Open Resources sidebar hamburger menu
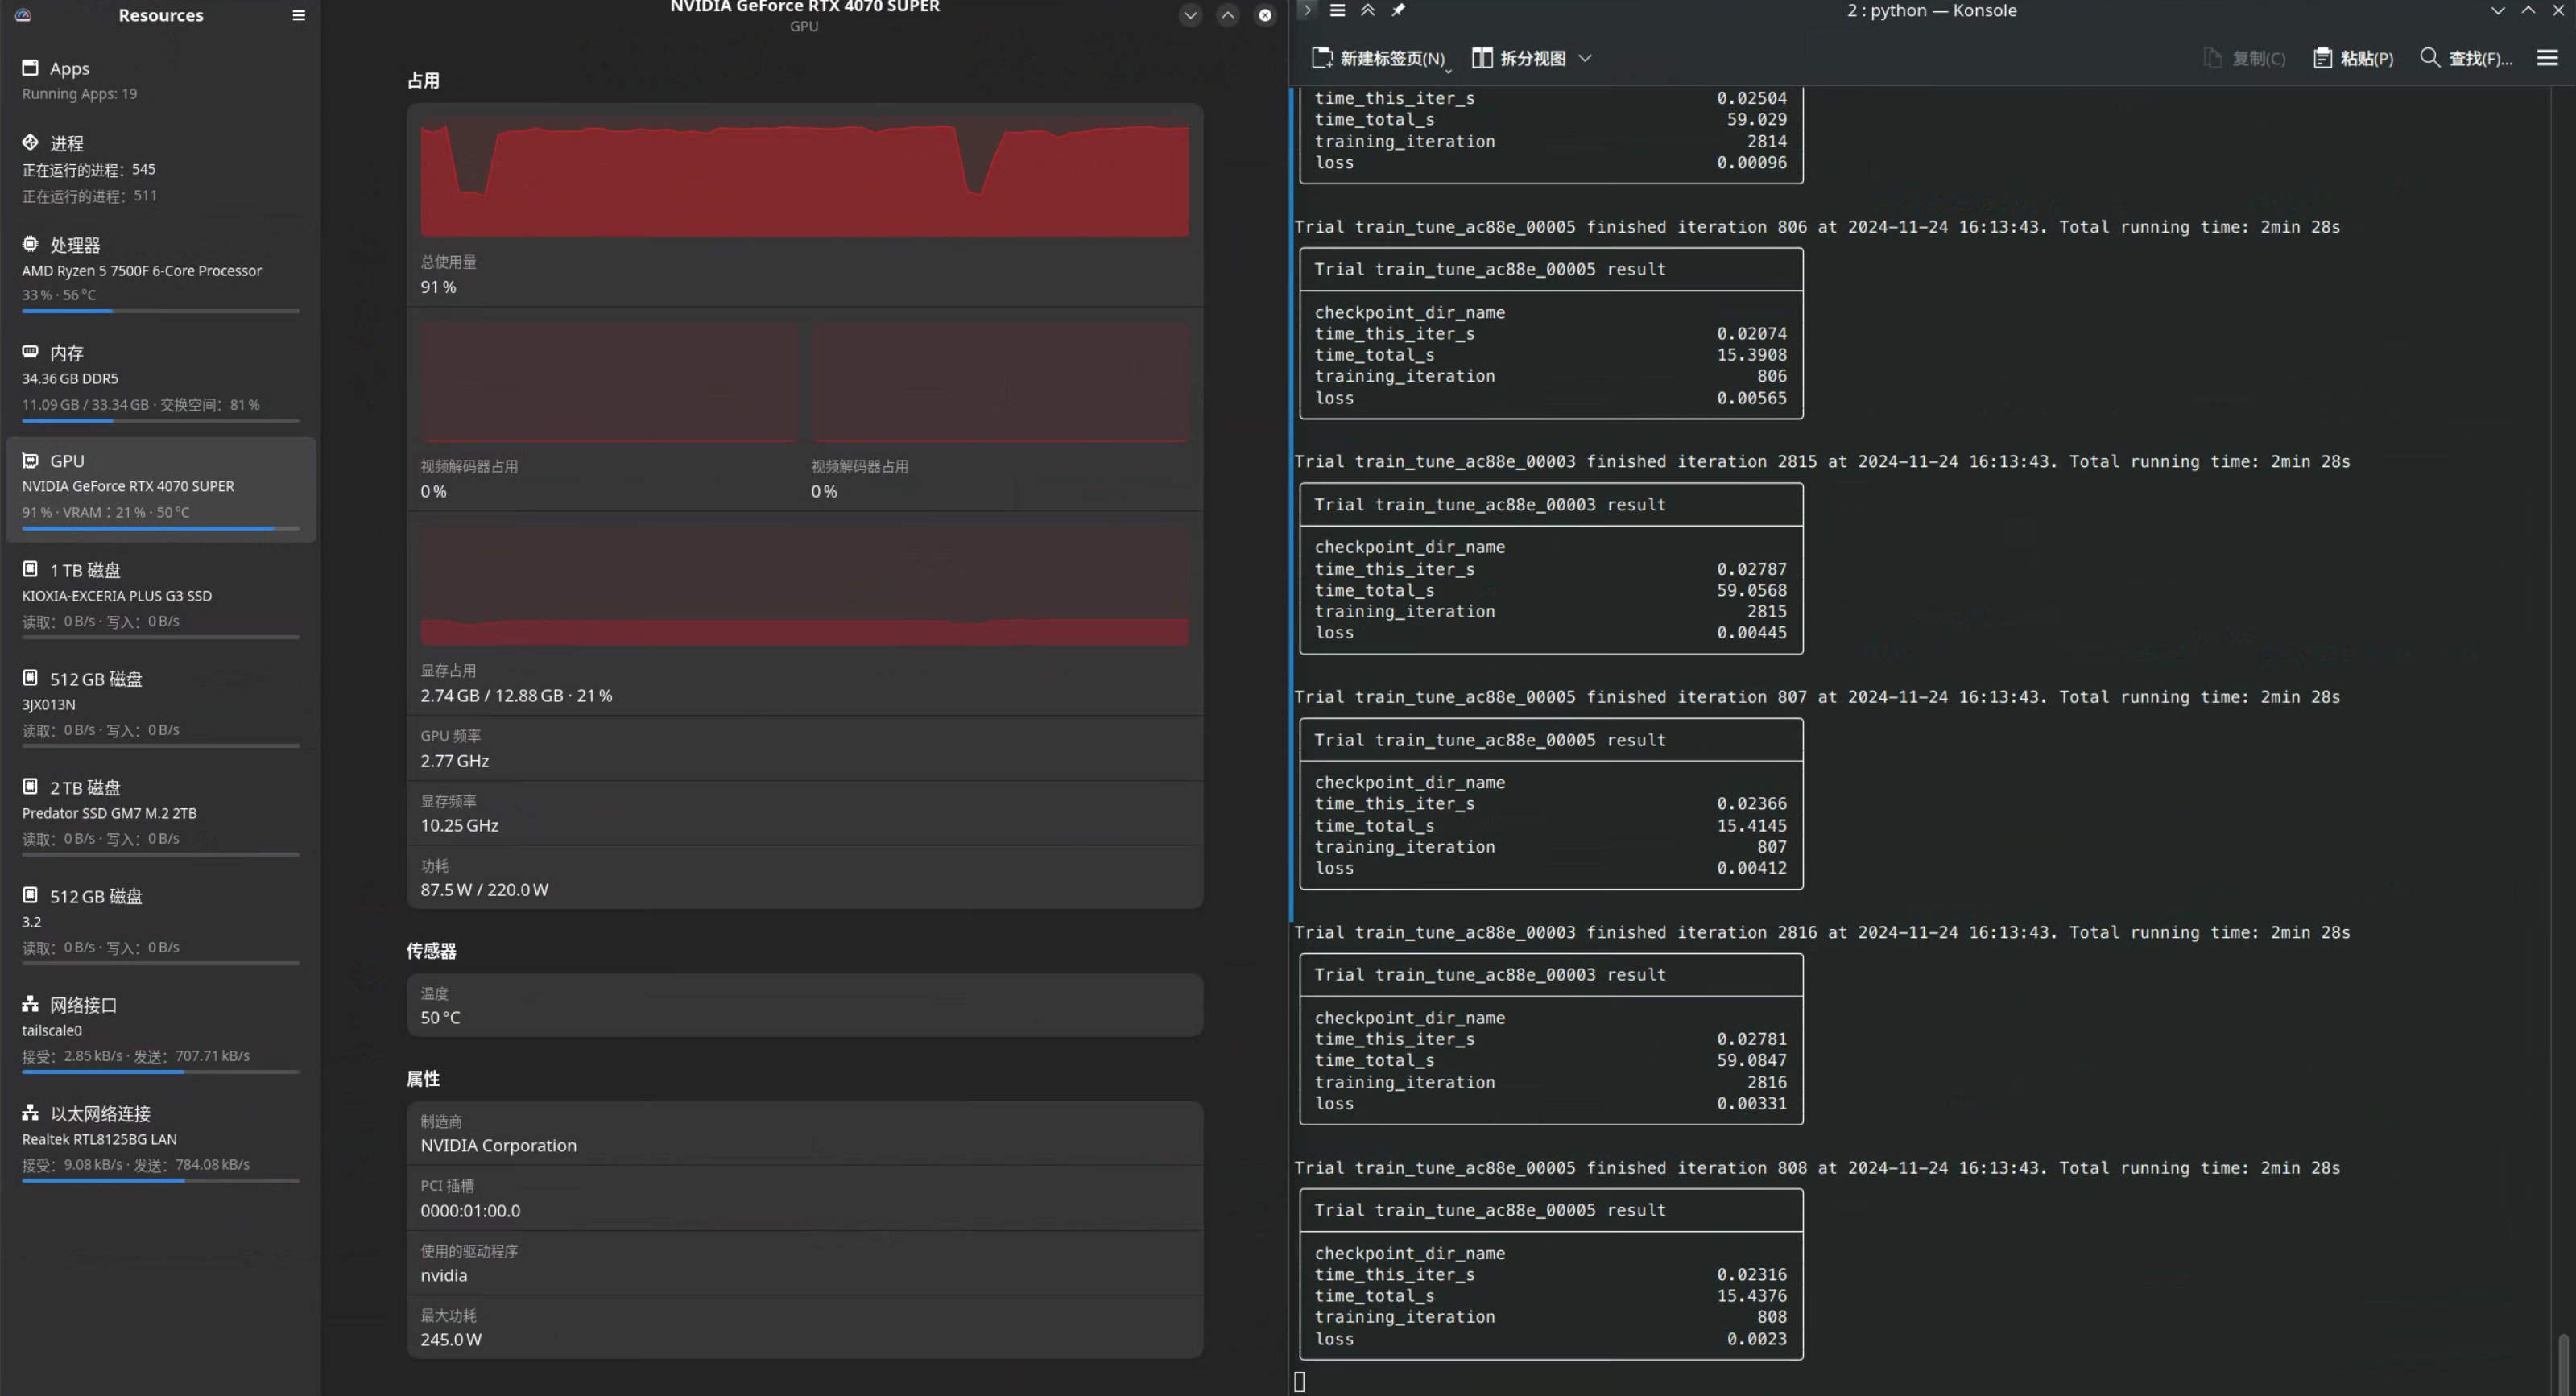 pos(298,15)
